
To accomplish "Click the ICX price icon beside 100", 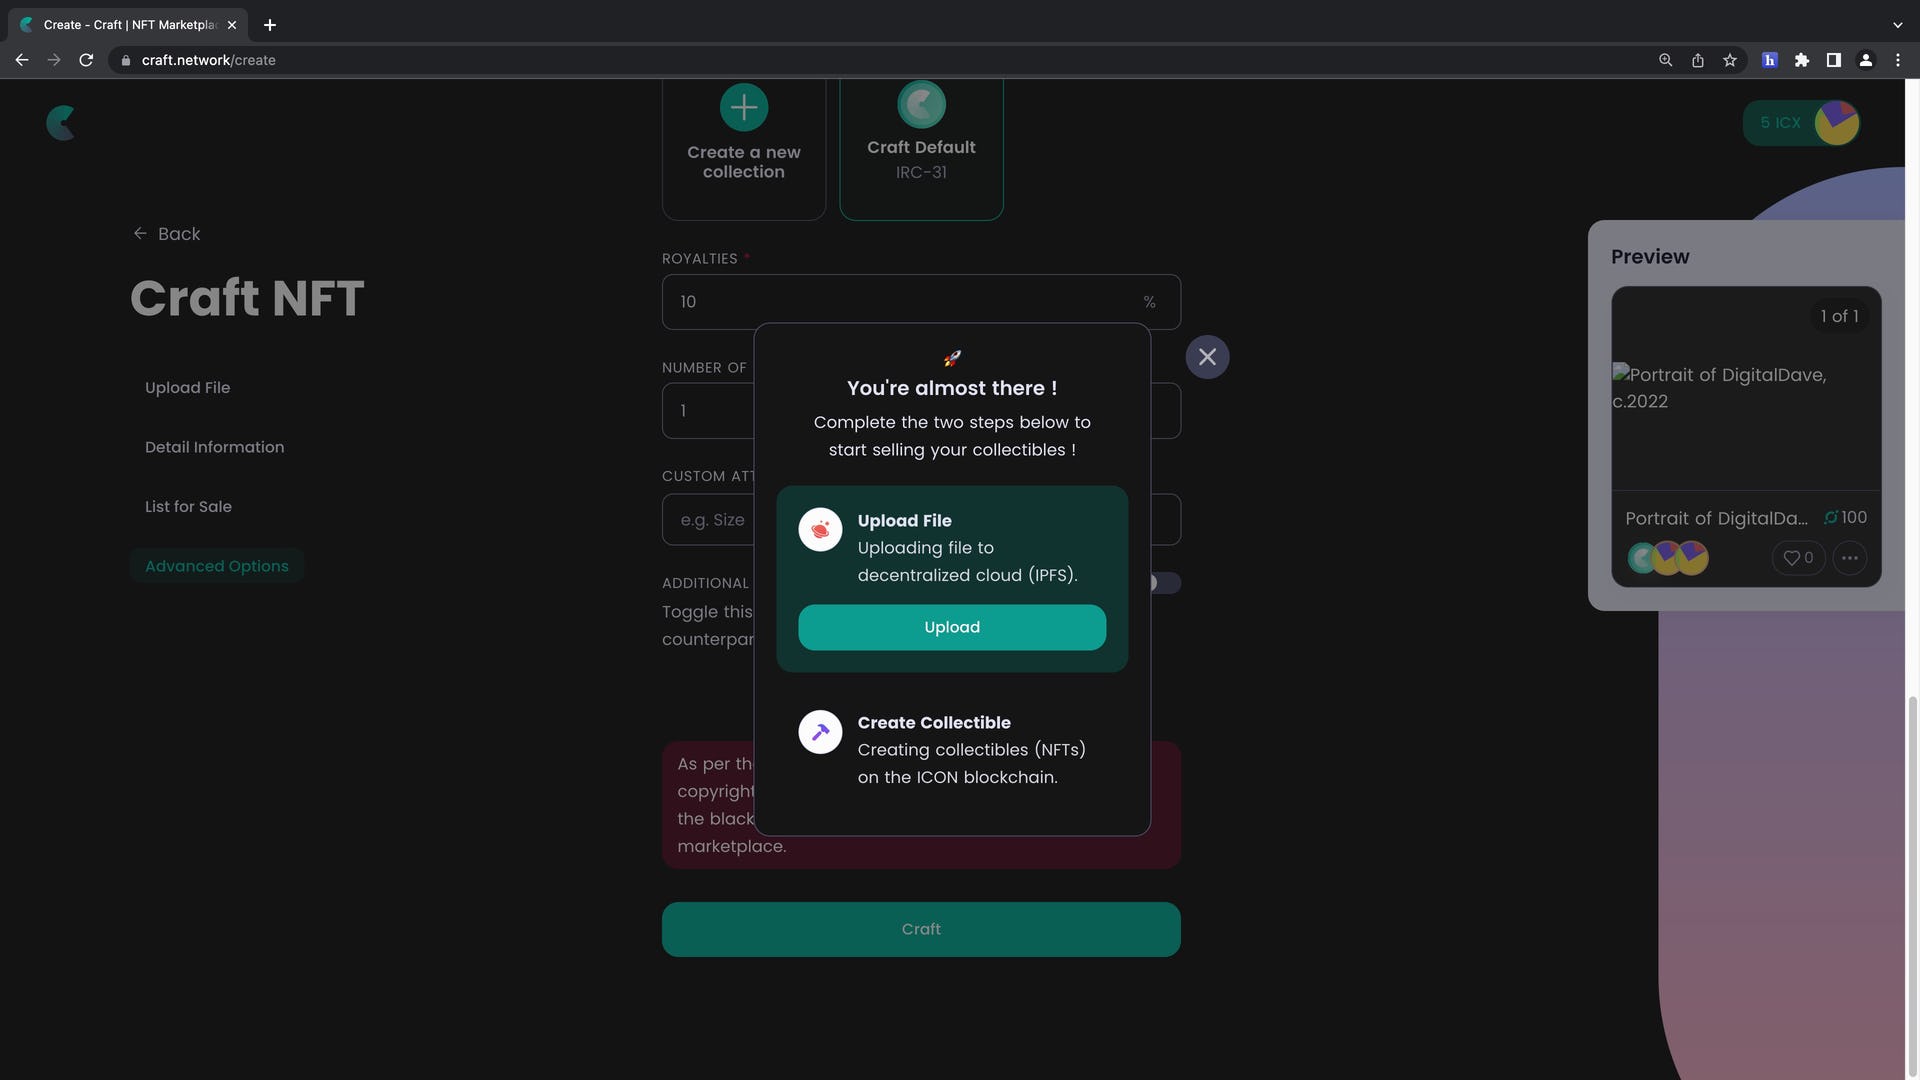I will [x=1830, y=517].
